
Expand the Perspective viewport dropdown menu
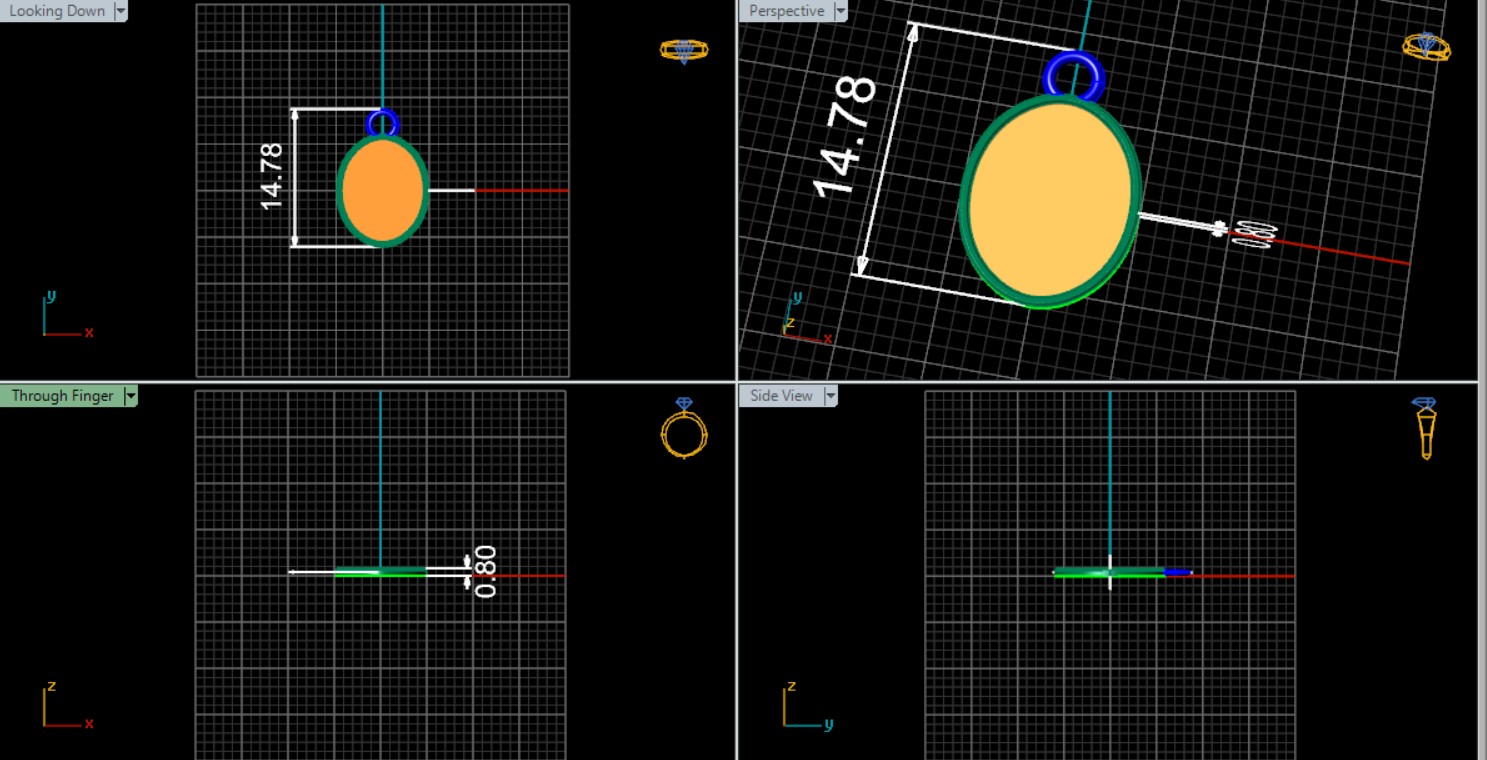coord(840,11)
